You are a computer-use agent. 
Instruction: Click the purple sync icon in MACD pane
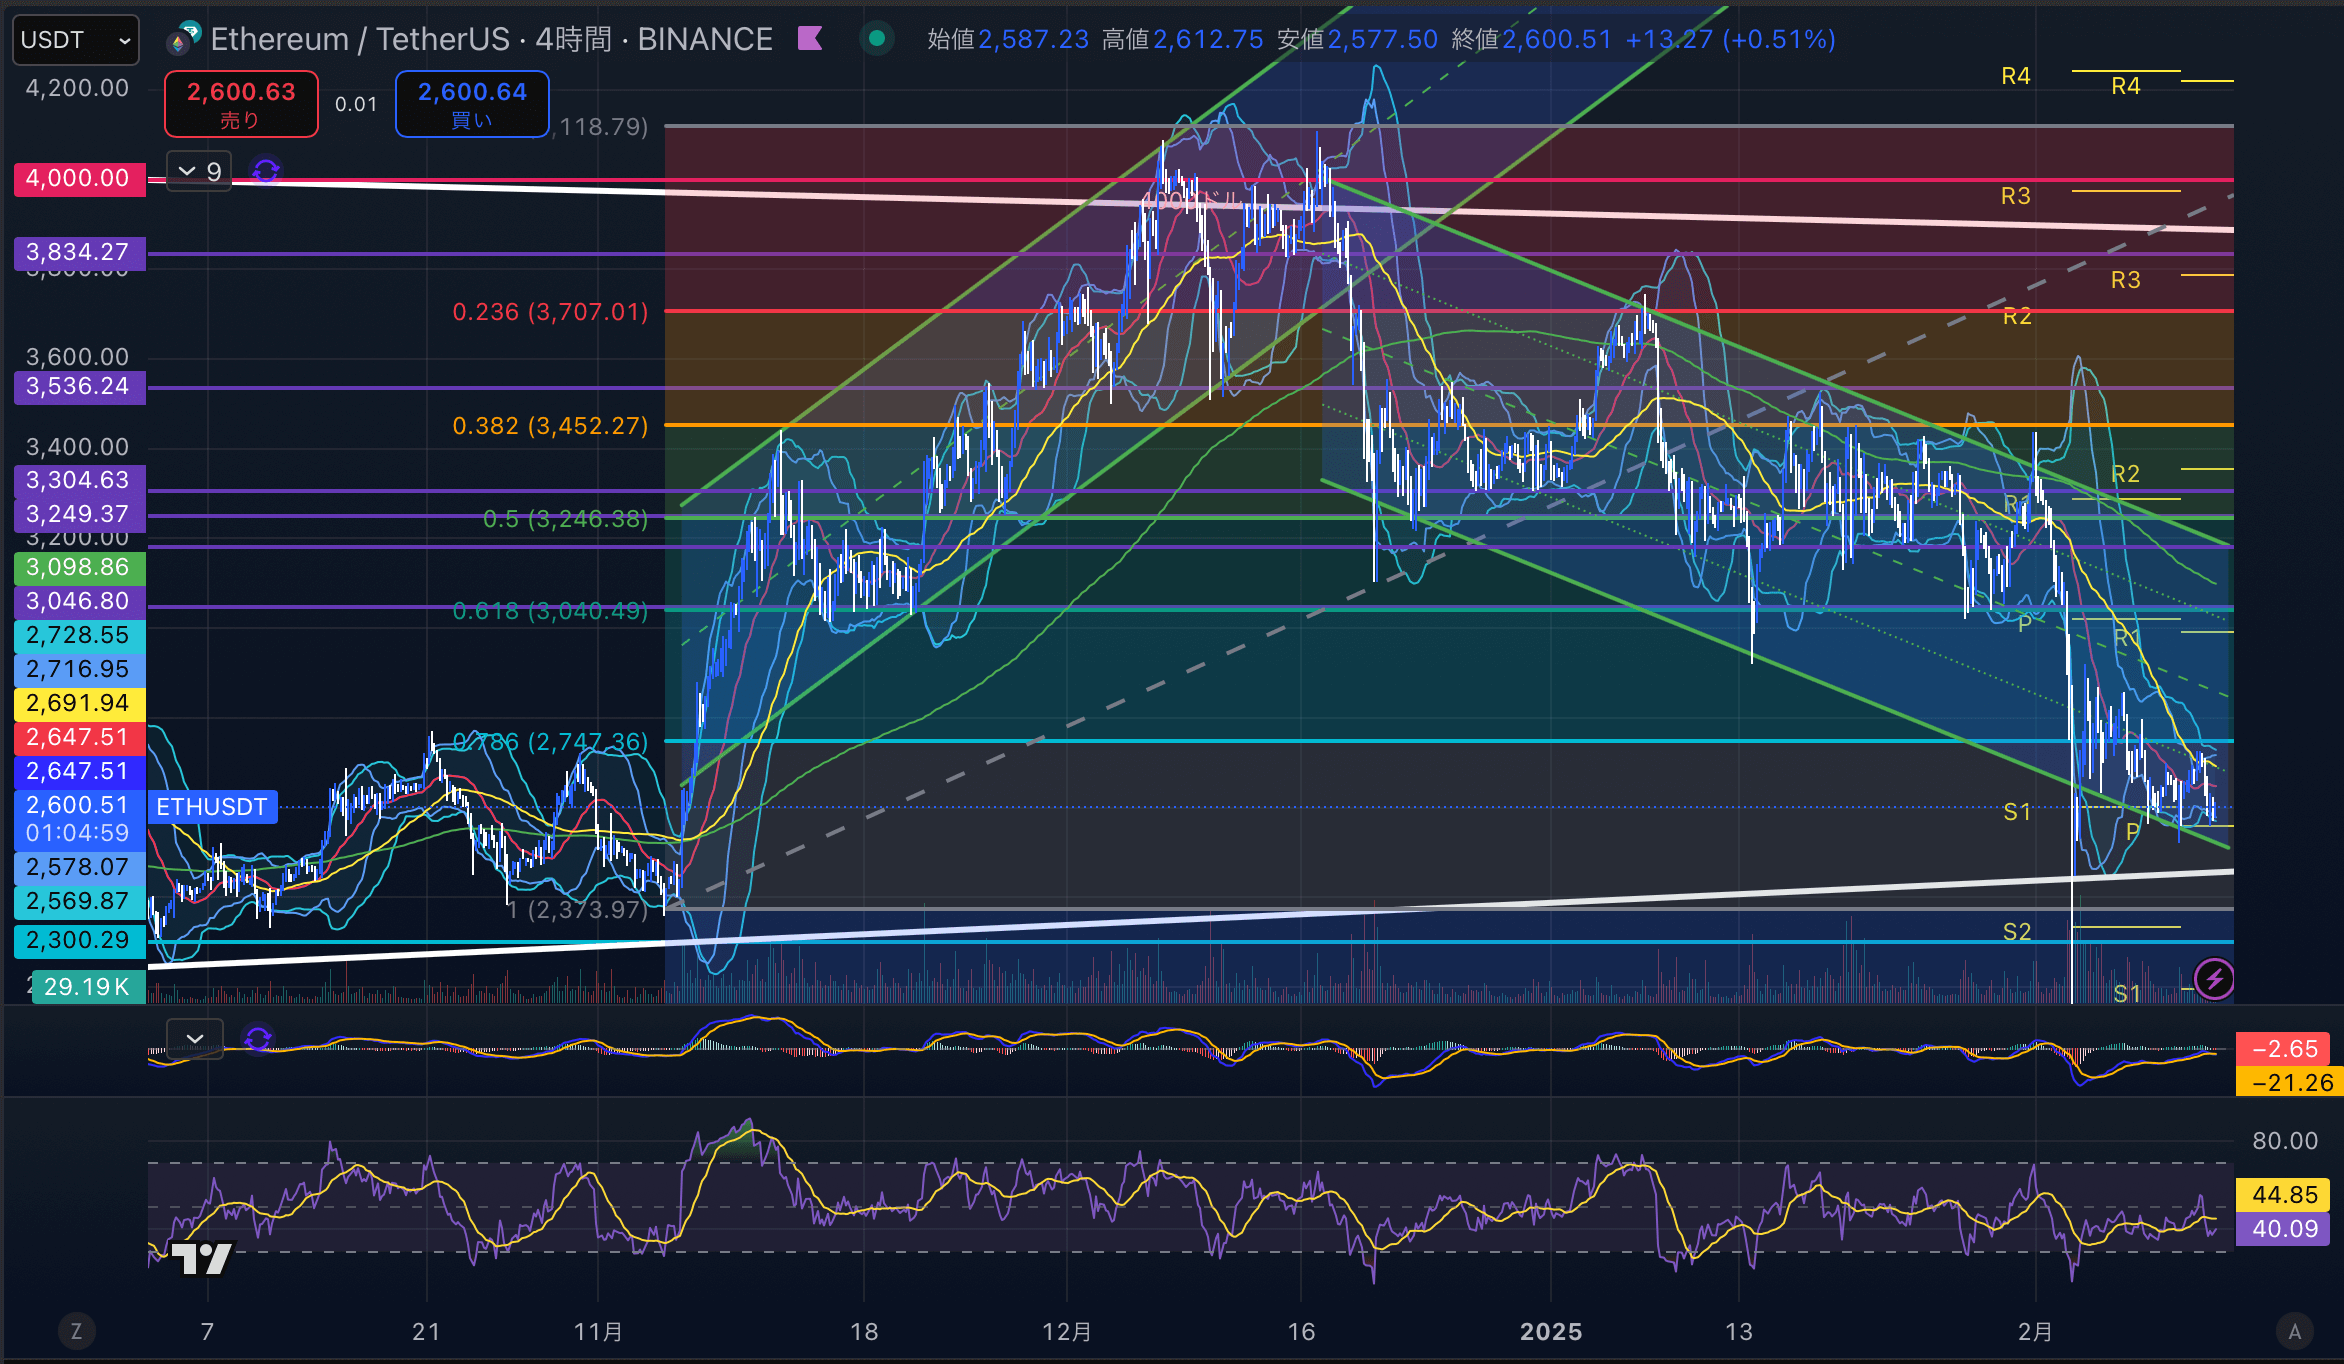(258, 1039)
